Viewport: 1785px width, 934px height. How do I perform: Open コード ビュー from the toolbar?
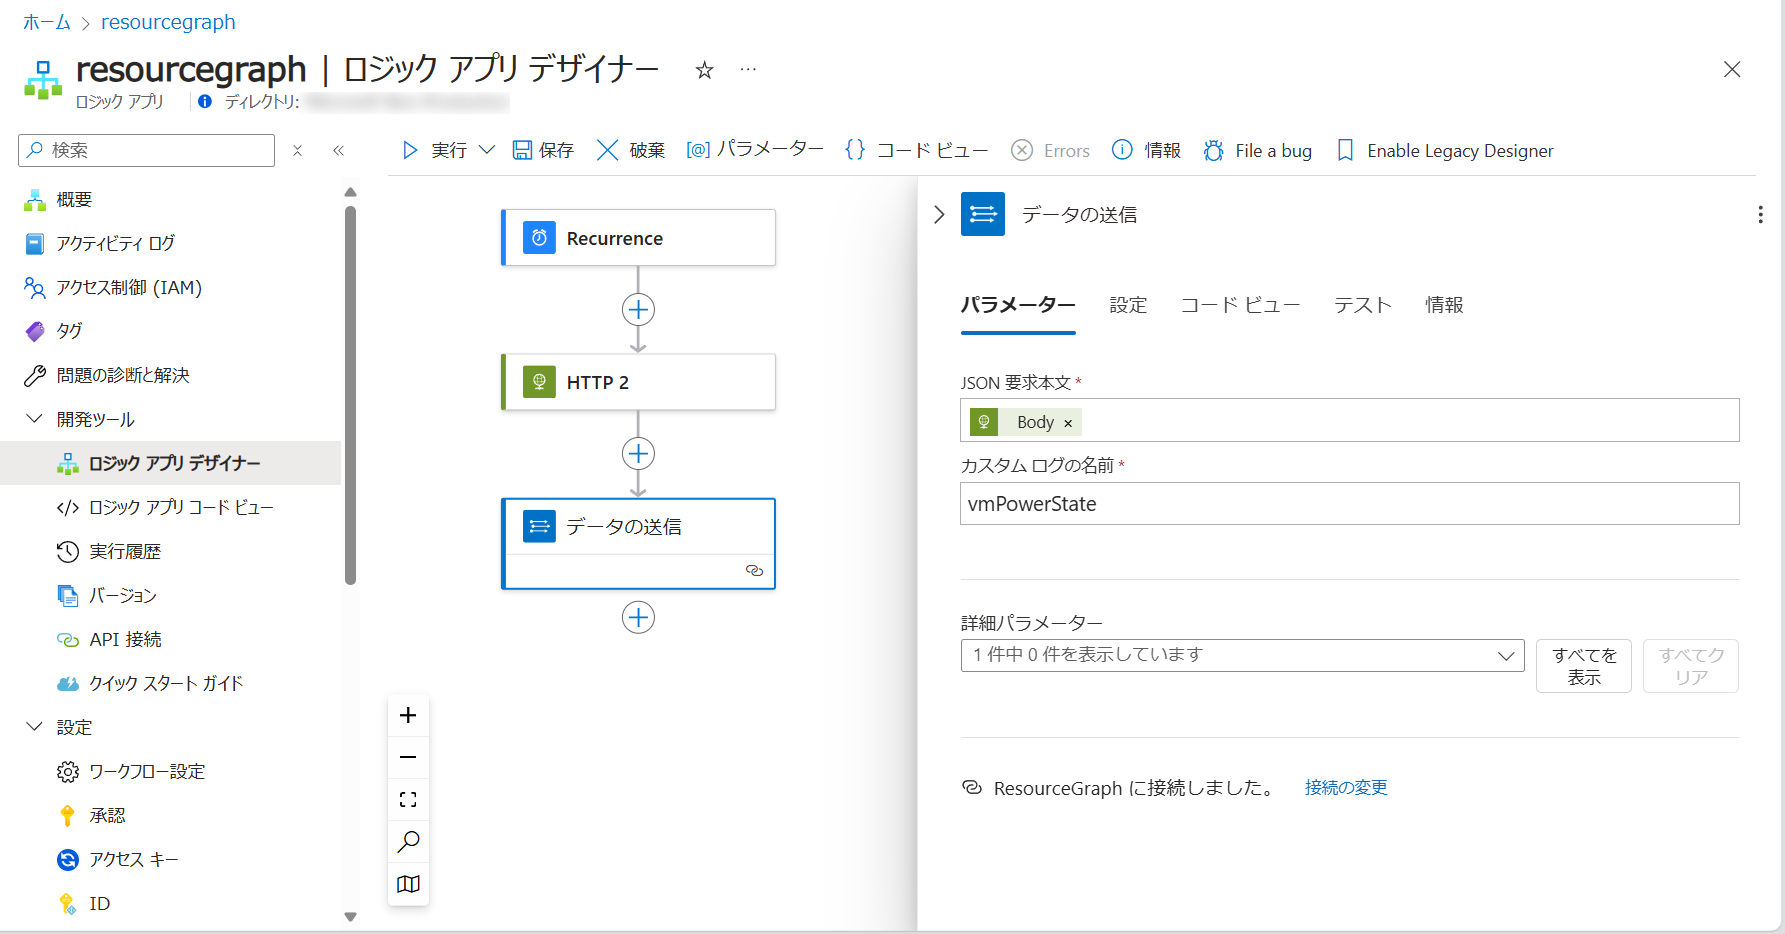point(917,150)
